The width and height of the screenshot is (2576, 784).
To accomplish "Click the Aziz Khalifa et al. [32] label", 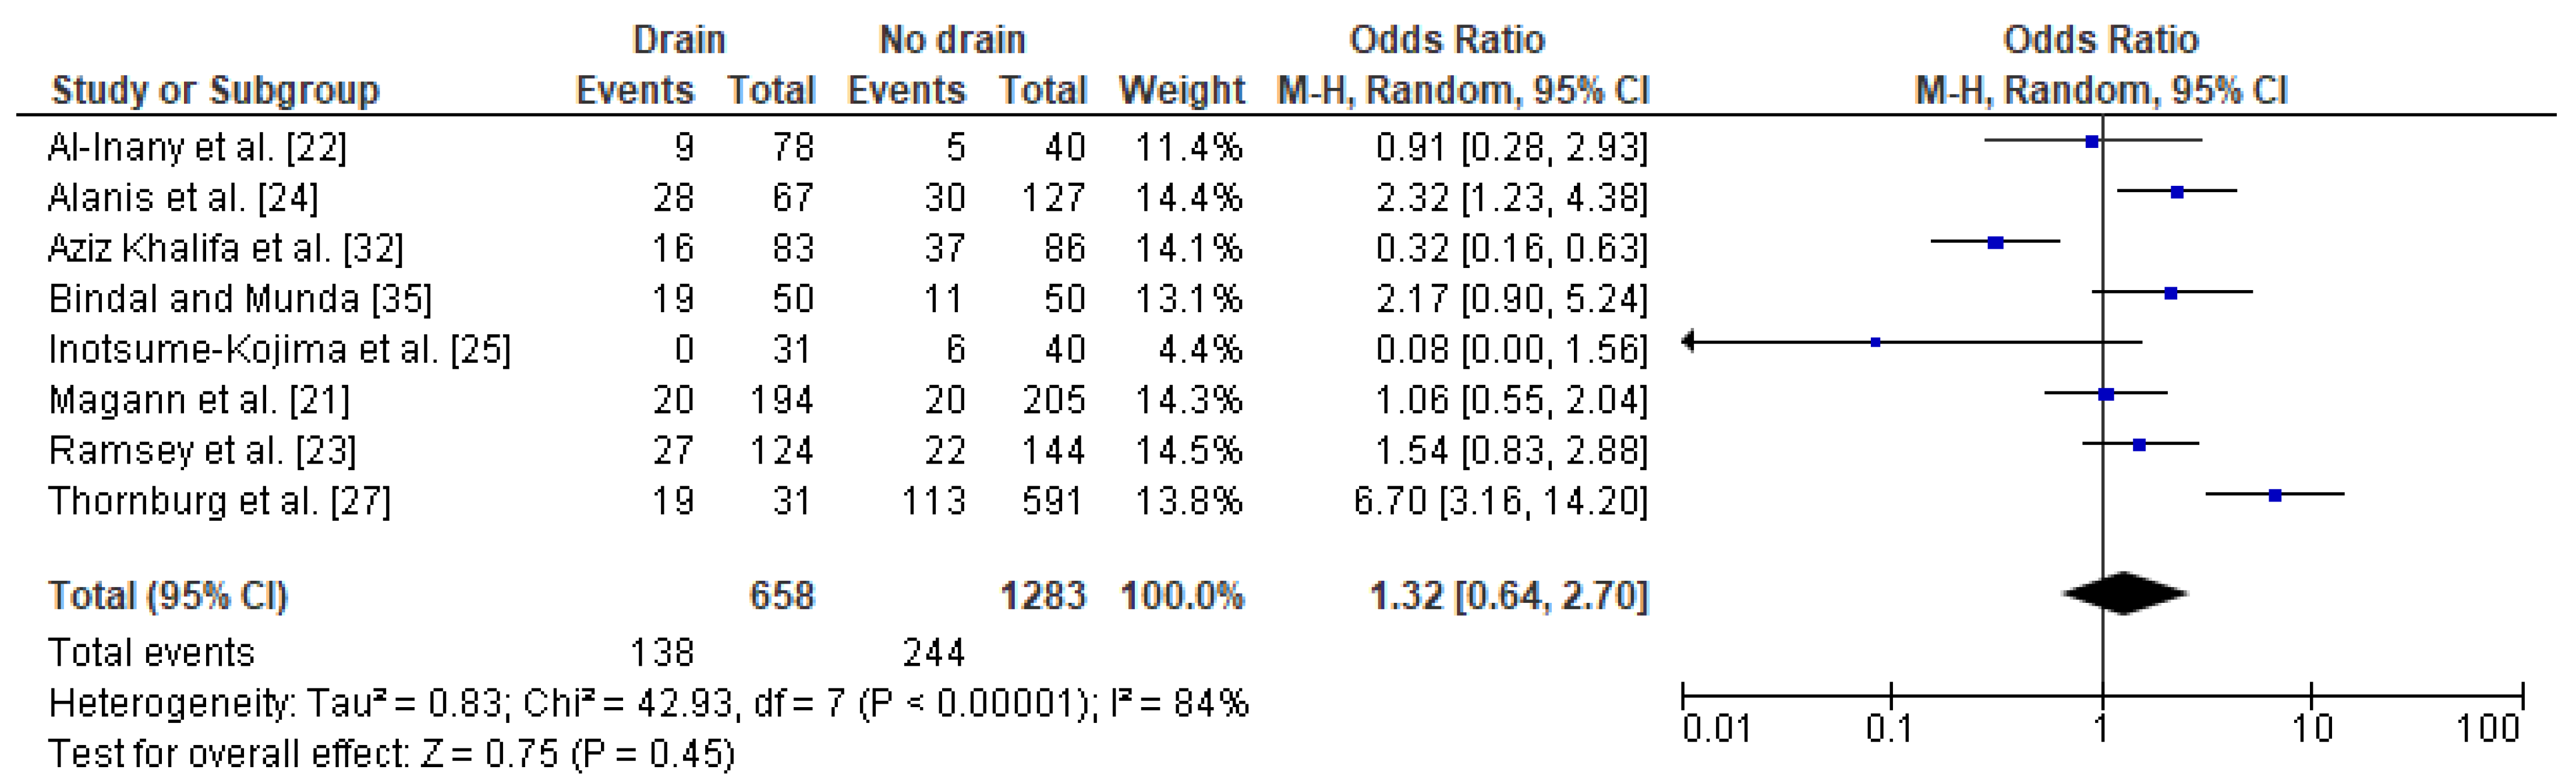I will 226,248.
